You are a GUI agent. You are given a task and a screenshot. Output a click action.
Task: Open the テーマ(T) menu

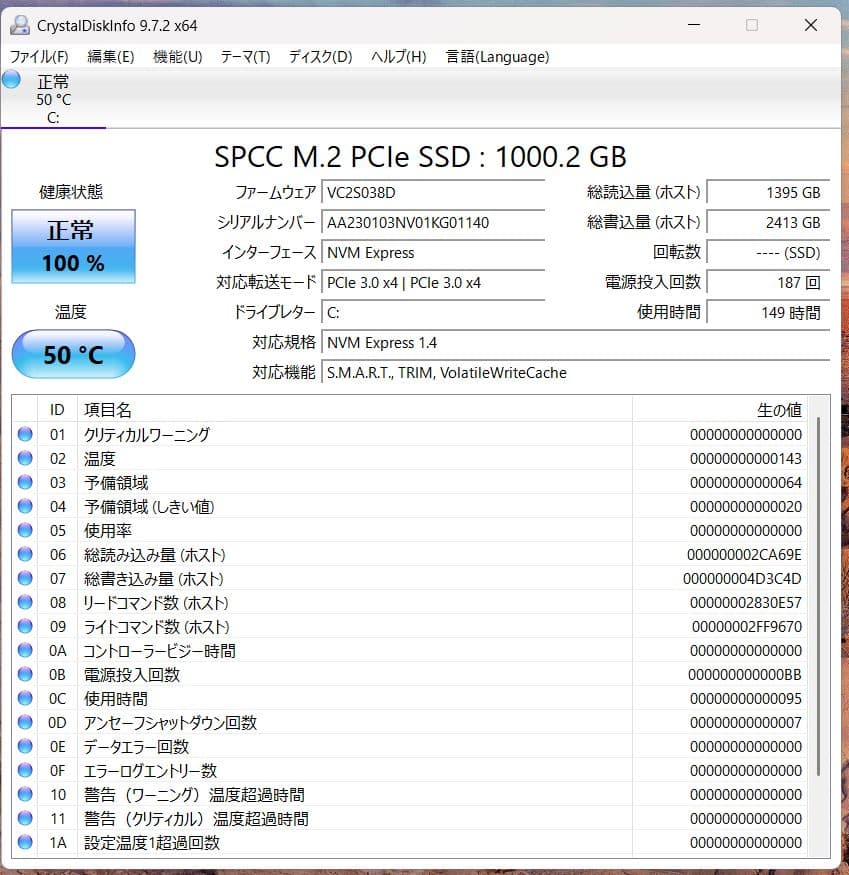tap(243, 57)
